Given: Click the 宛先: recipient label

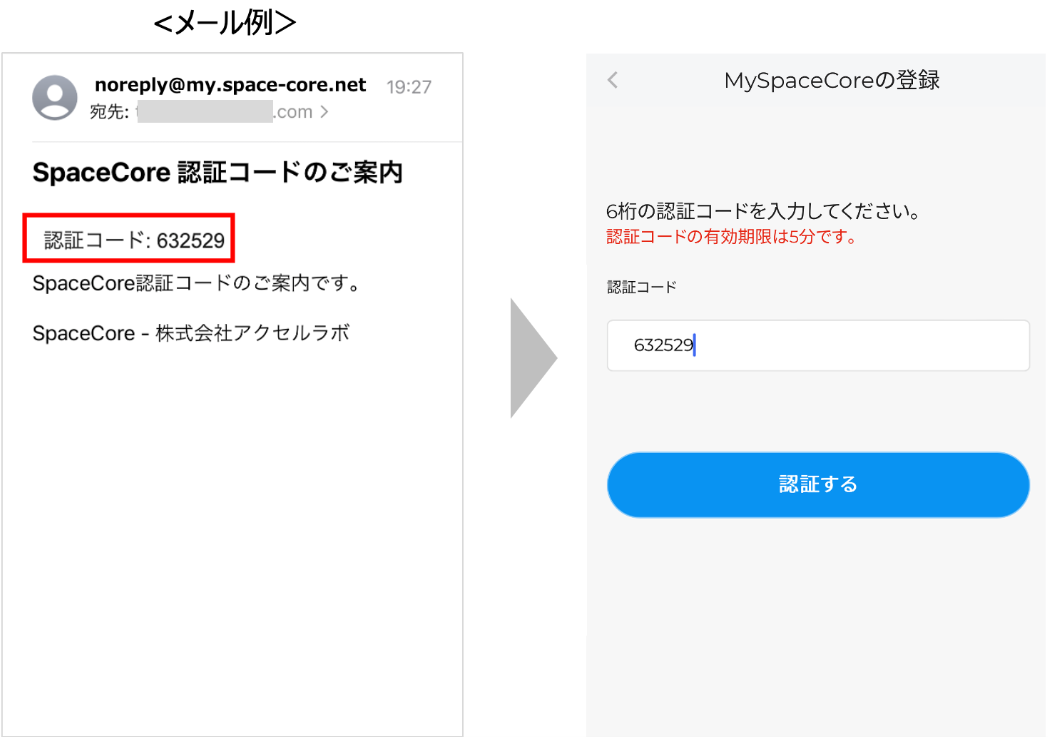Looking at the screenshot, I should pyautogui.click(x=109, y=112).
